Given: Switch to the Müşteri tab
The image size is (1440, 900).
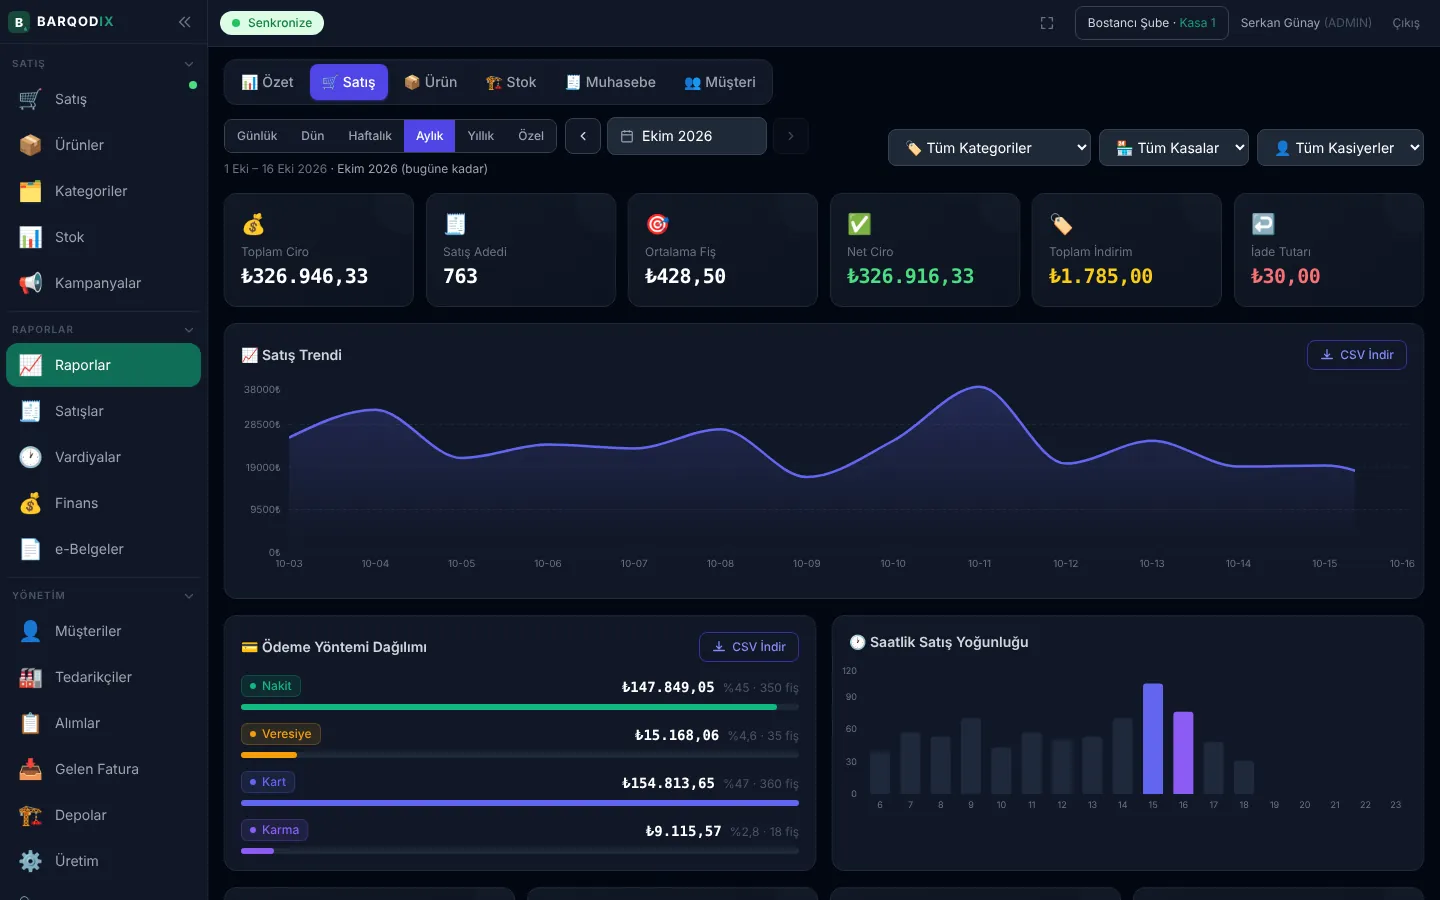Looking at the screenshot, I should 720,82.
